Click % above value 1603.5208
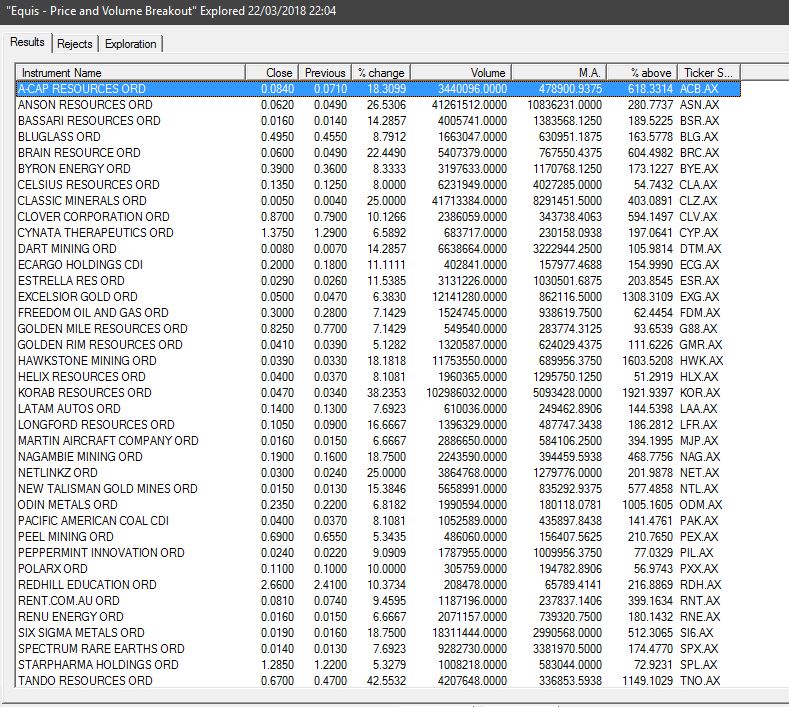 (x=648, y=361)
